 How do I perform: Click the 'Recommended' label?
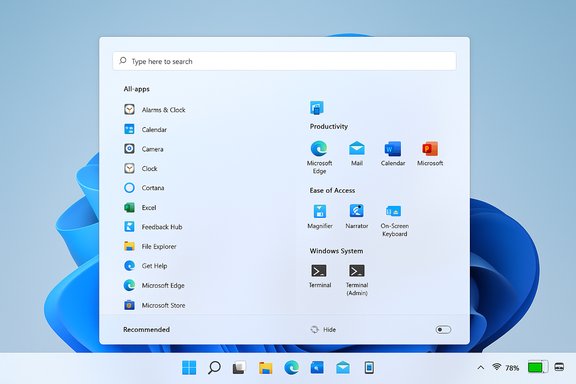click(x=146, y=330)
